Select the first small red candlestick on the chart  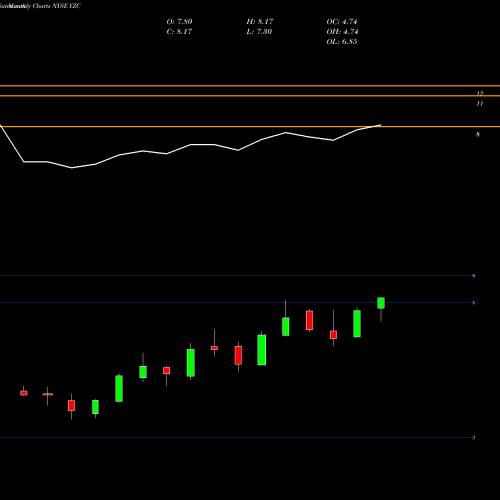24,393
